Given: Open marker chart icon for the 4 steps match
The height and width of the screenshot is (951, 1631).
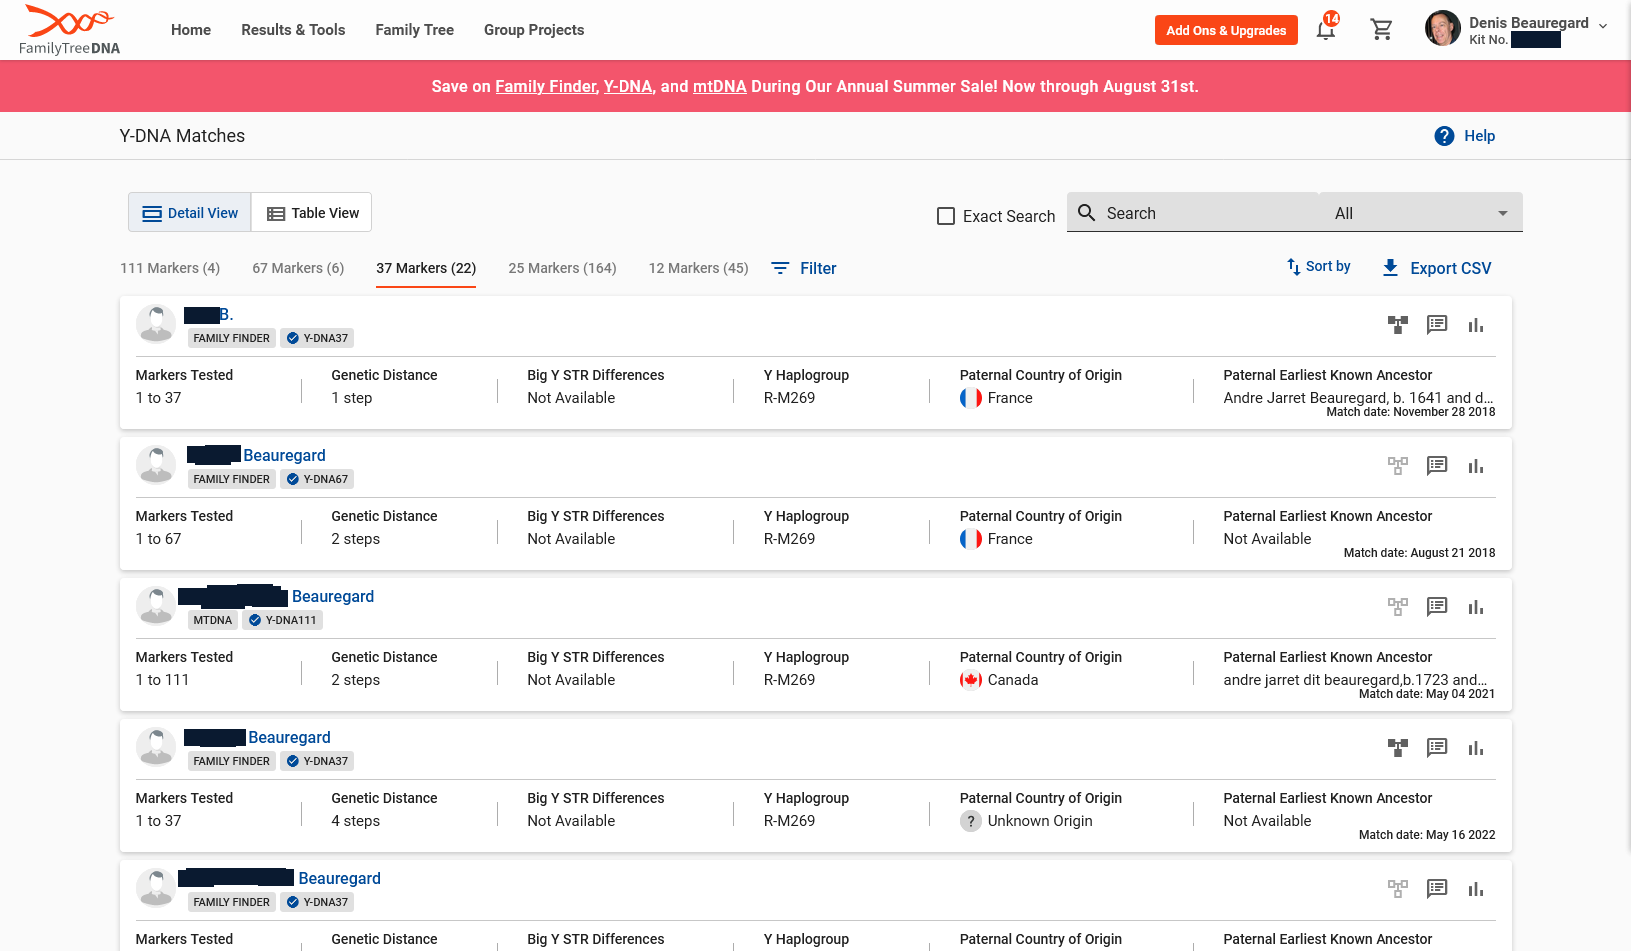Looking at the screenshot, I should 1476,747.
